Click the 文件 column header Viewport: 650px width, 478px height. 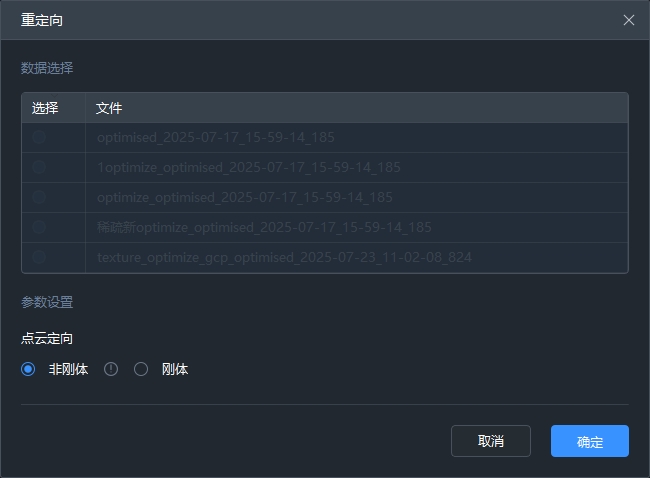109,108
